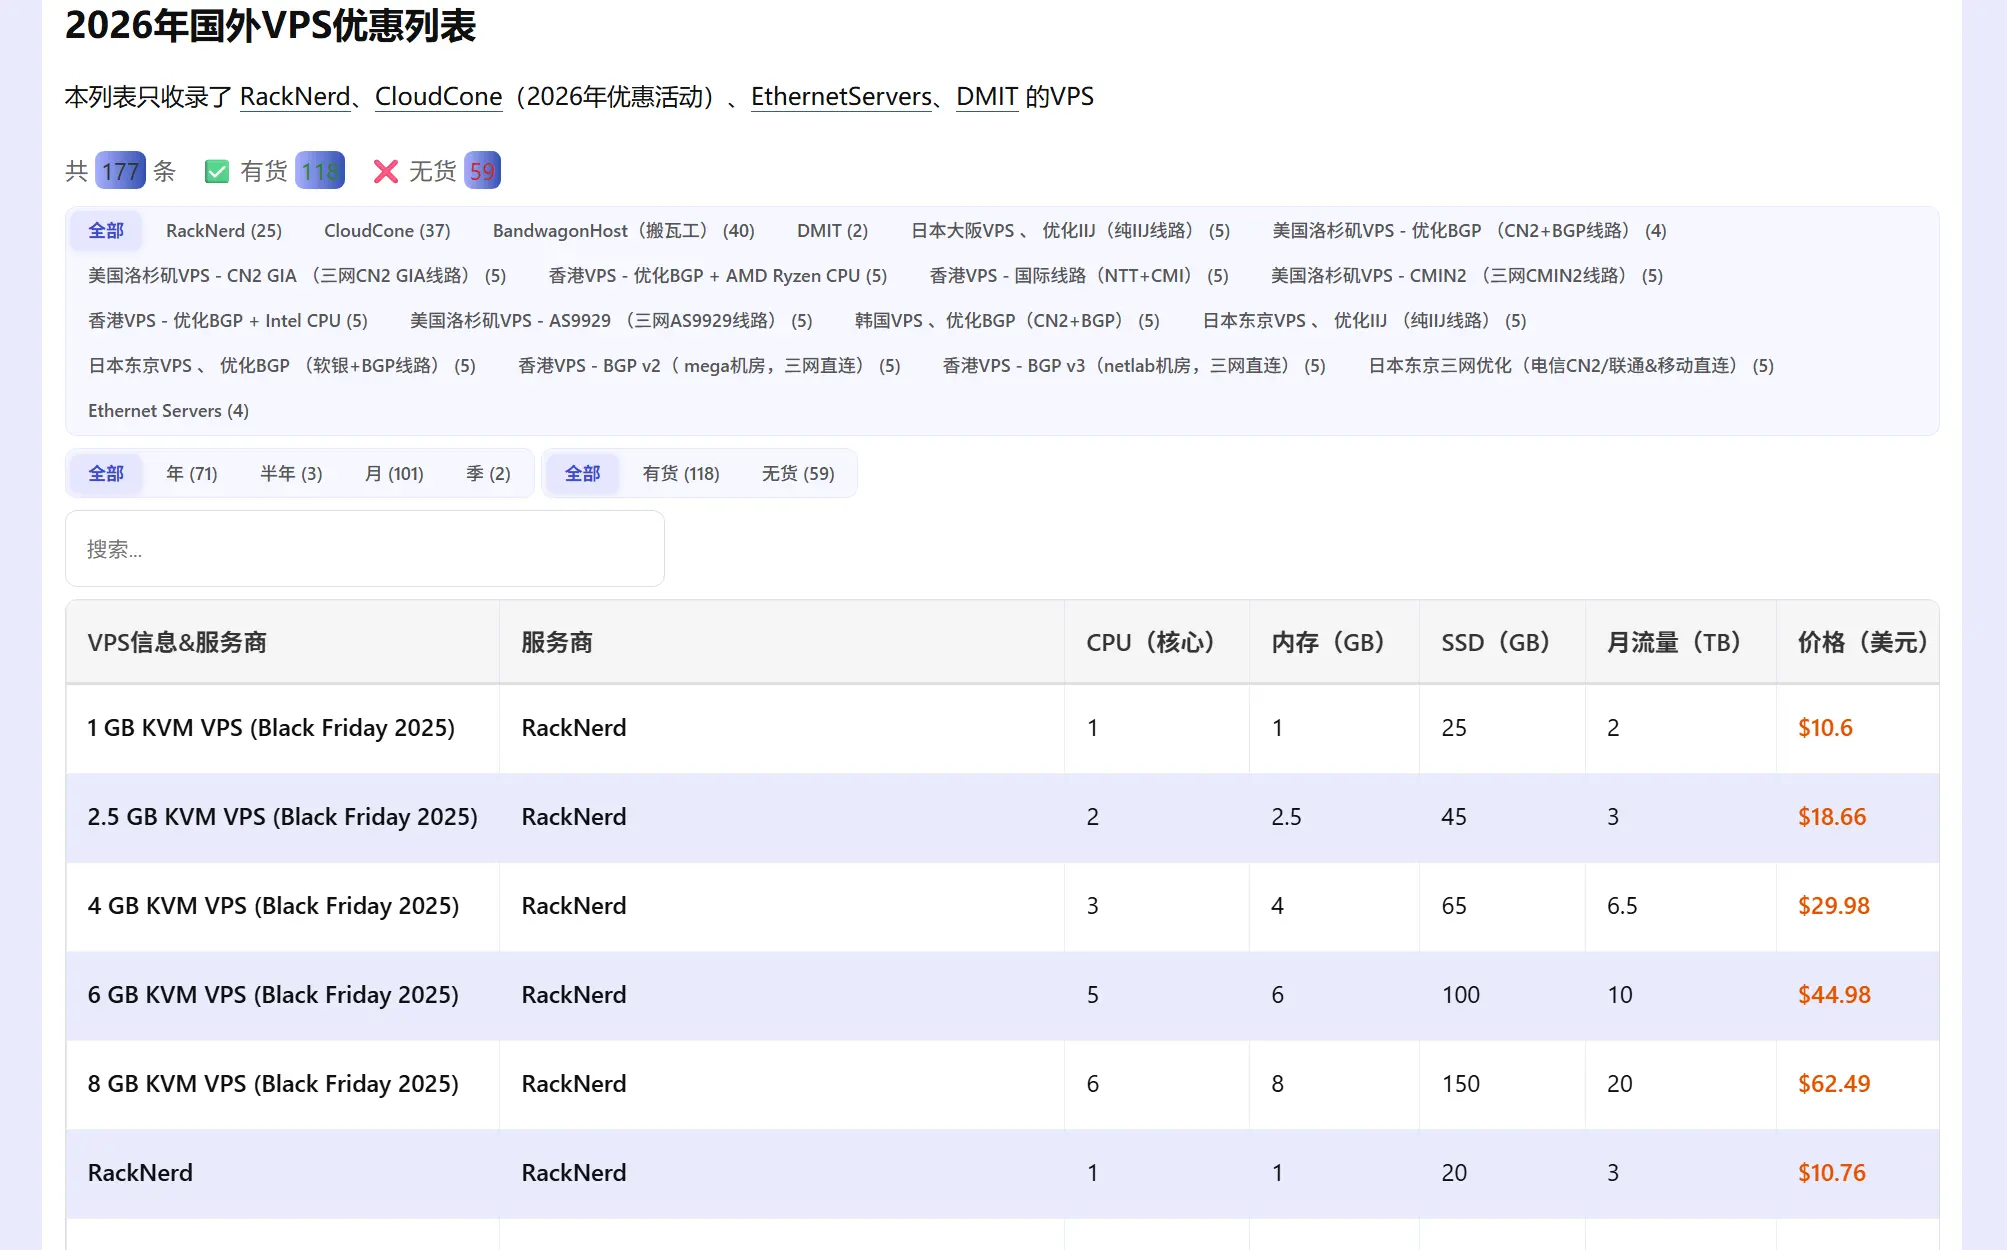Filter by CloudCone (37) tab
The image size is (2007, 1250).
pos(387,231)
